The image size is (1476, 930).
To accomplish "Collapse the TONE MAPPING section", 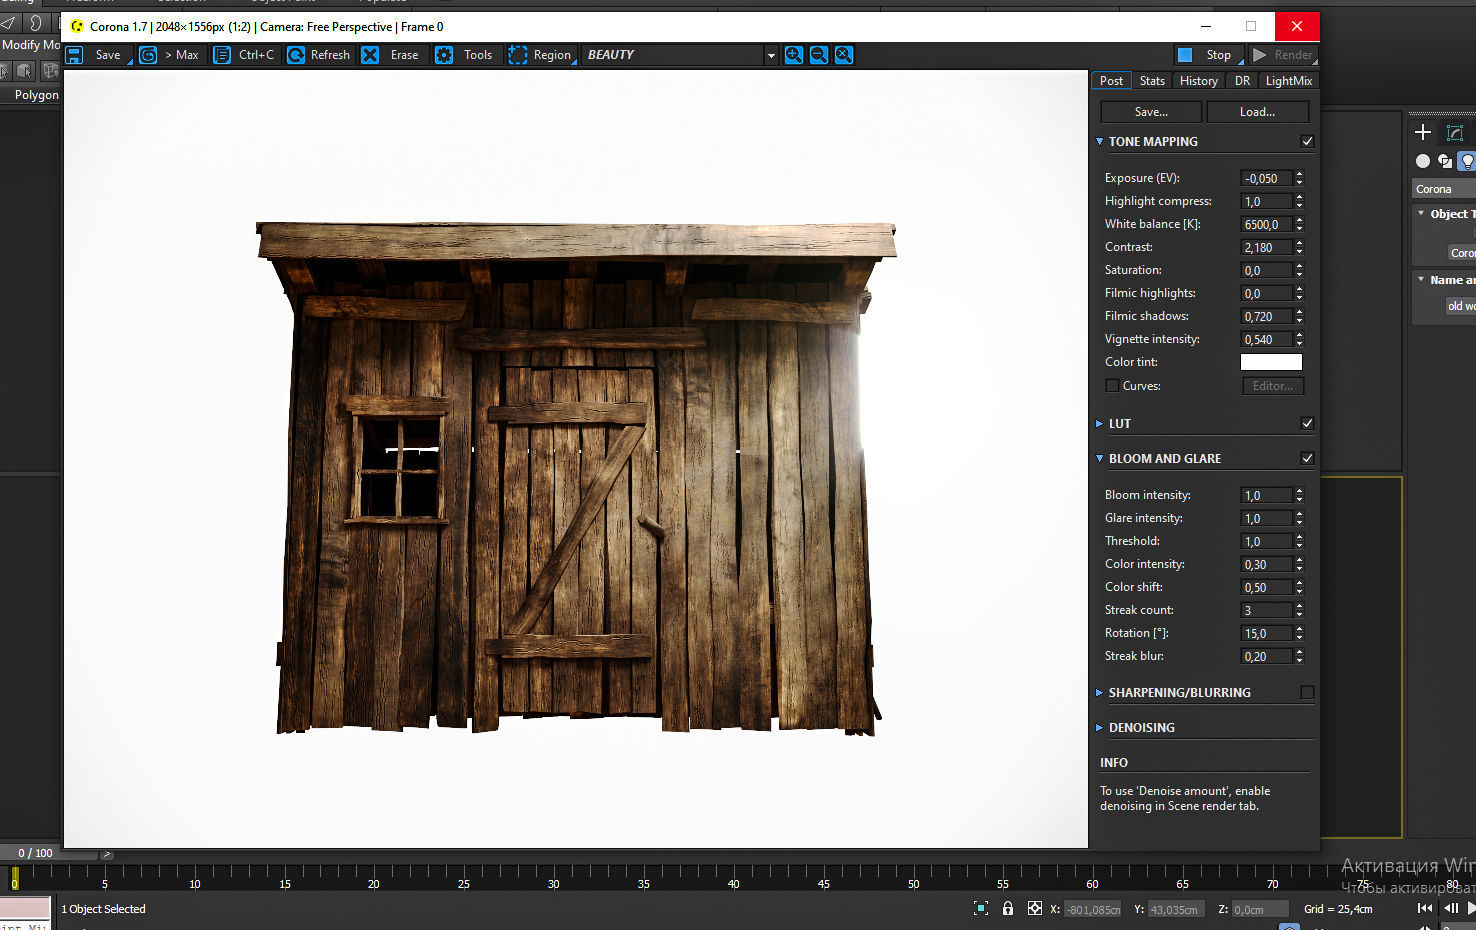I will tap(1100, 142).
